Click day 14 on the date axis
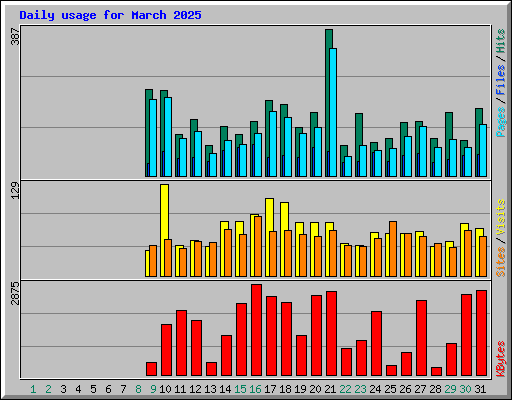This screenshot has height=400, width=512. [225, 389]
